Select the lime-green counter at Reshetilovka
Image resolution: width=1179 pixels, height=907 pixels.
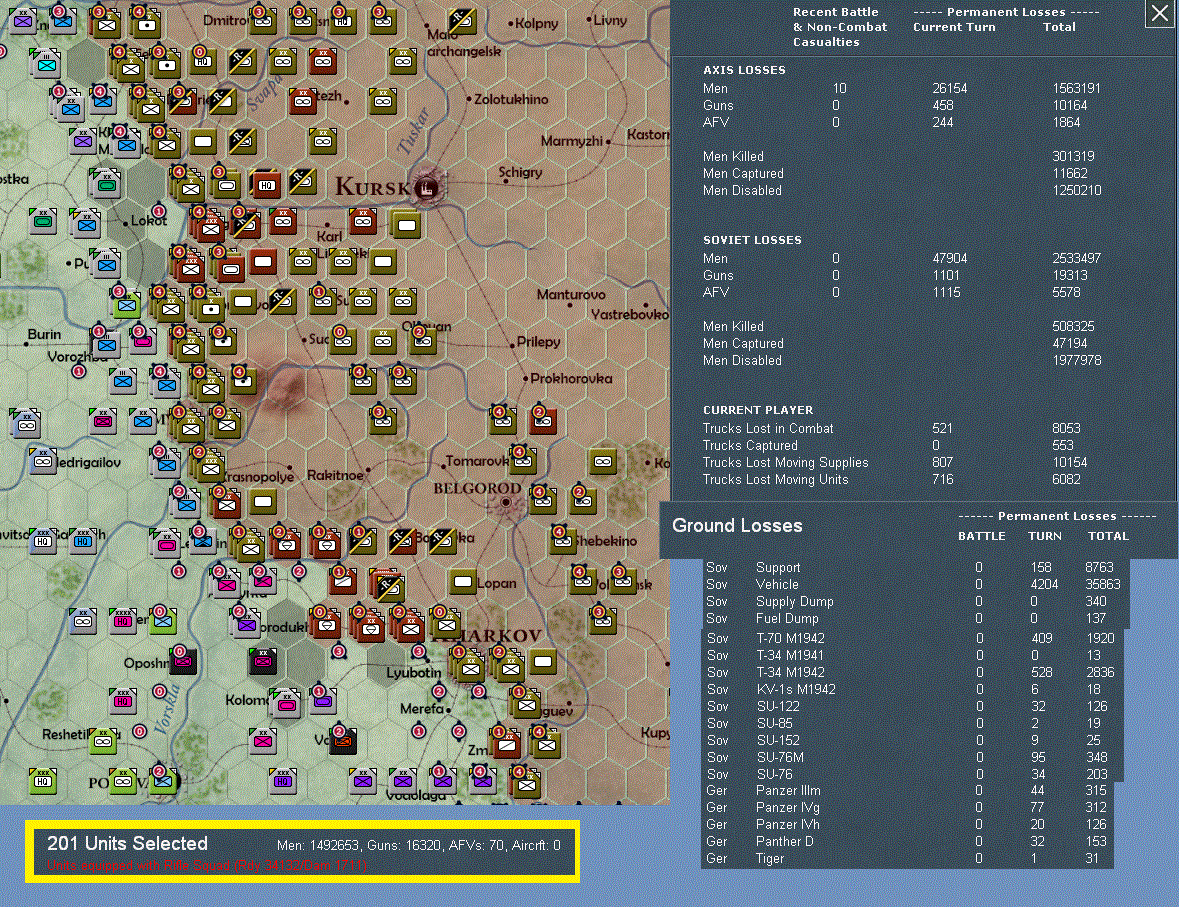103,741
